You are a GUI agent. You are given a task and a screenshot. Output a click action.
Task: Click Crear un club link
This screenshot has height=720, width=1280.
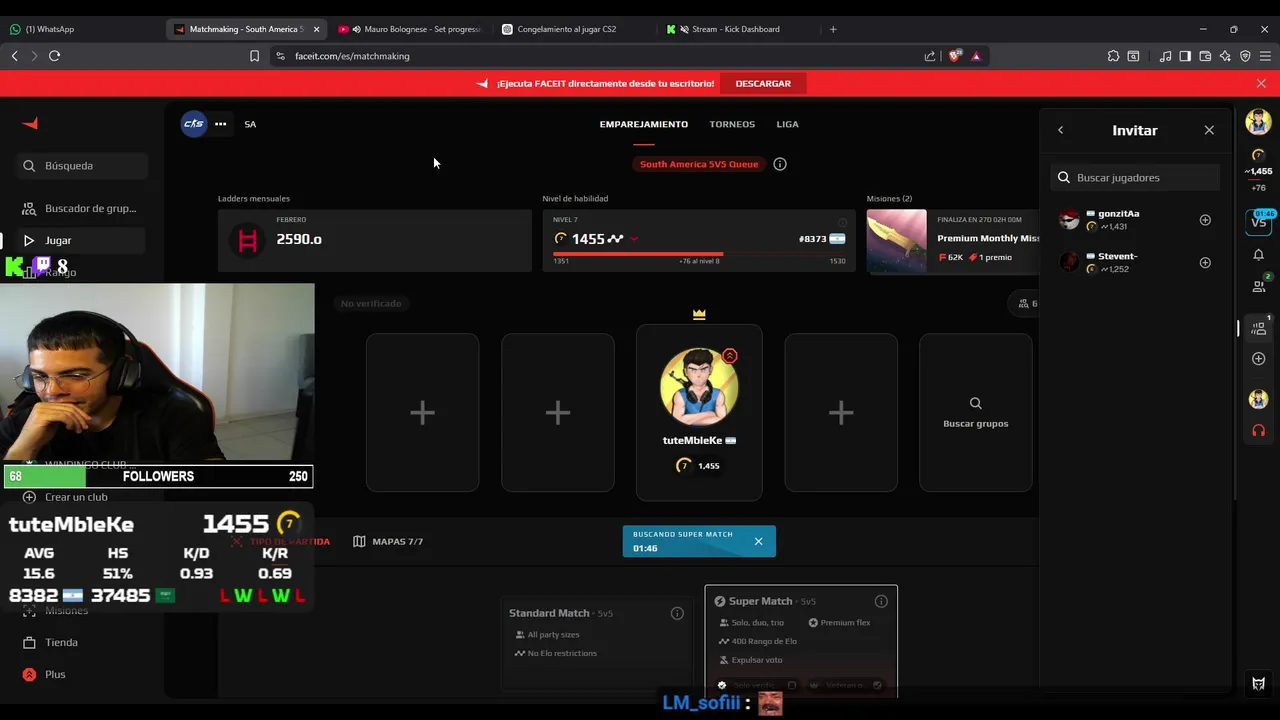tap(66, 497)
